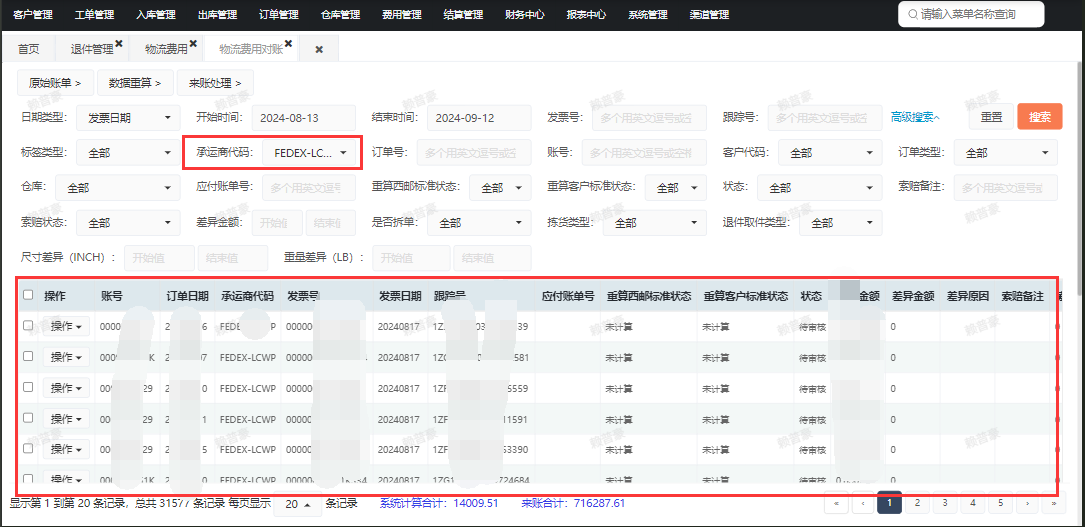
Task: Check the row with tracking number ending 11591
Action: pyautogui.click(x=28, y=418)
